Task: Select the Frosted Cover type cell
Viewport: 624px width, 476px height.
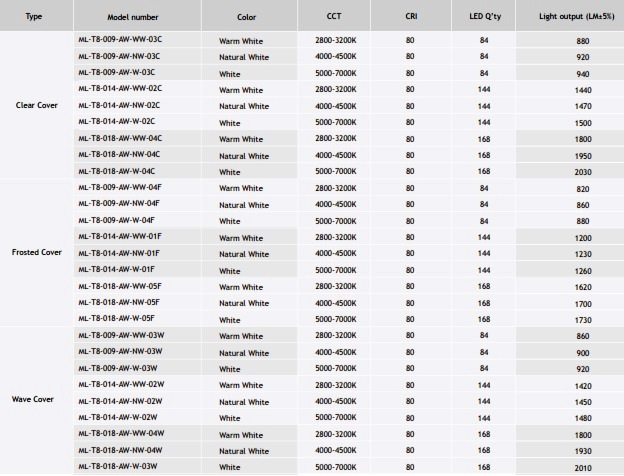Action: coord(37,252)
